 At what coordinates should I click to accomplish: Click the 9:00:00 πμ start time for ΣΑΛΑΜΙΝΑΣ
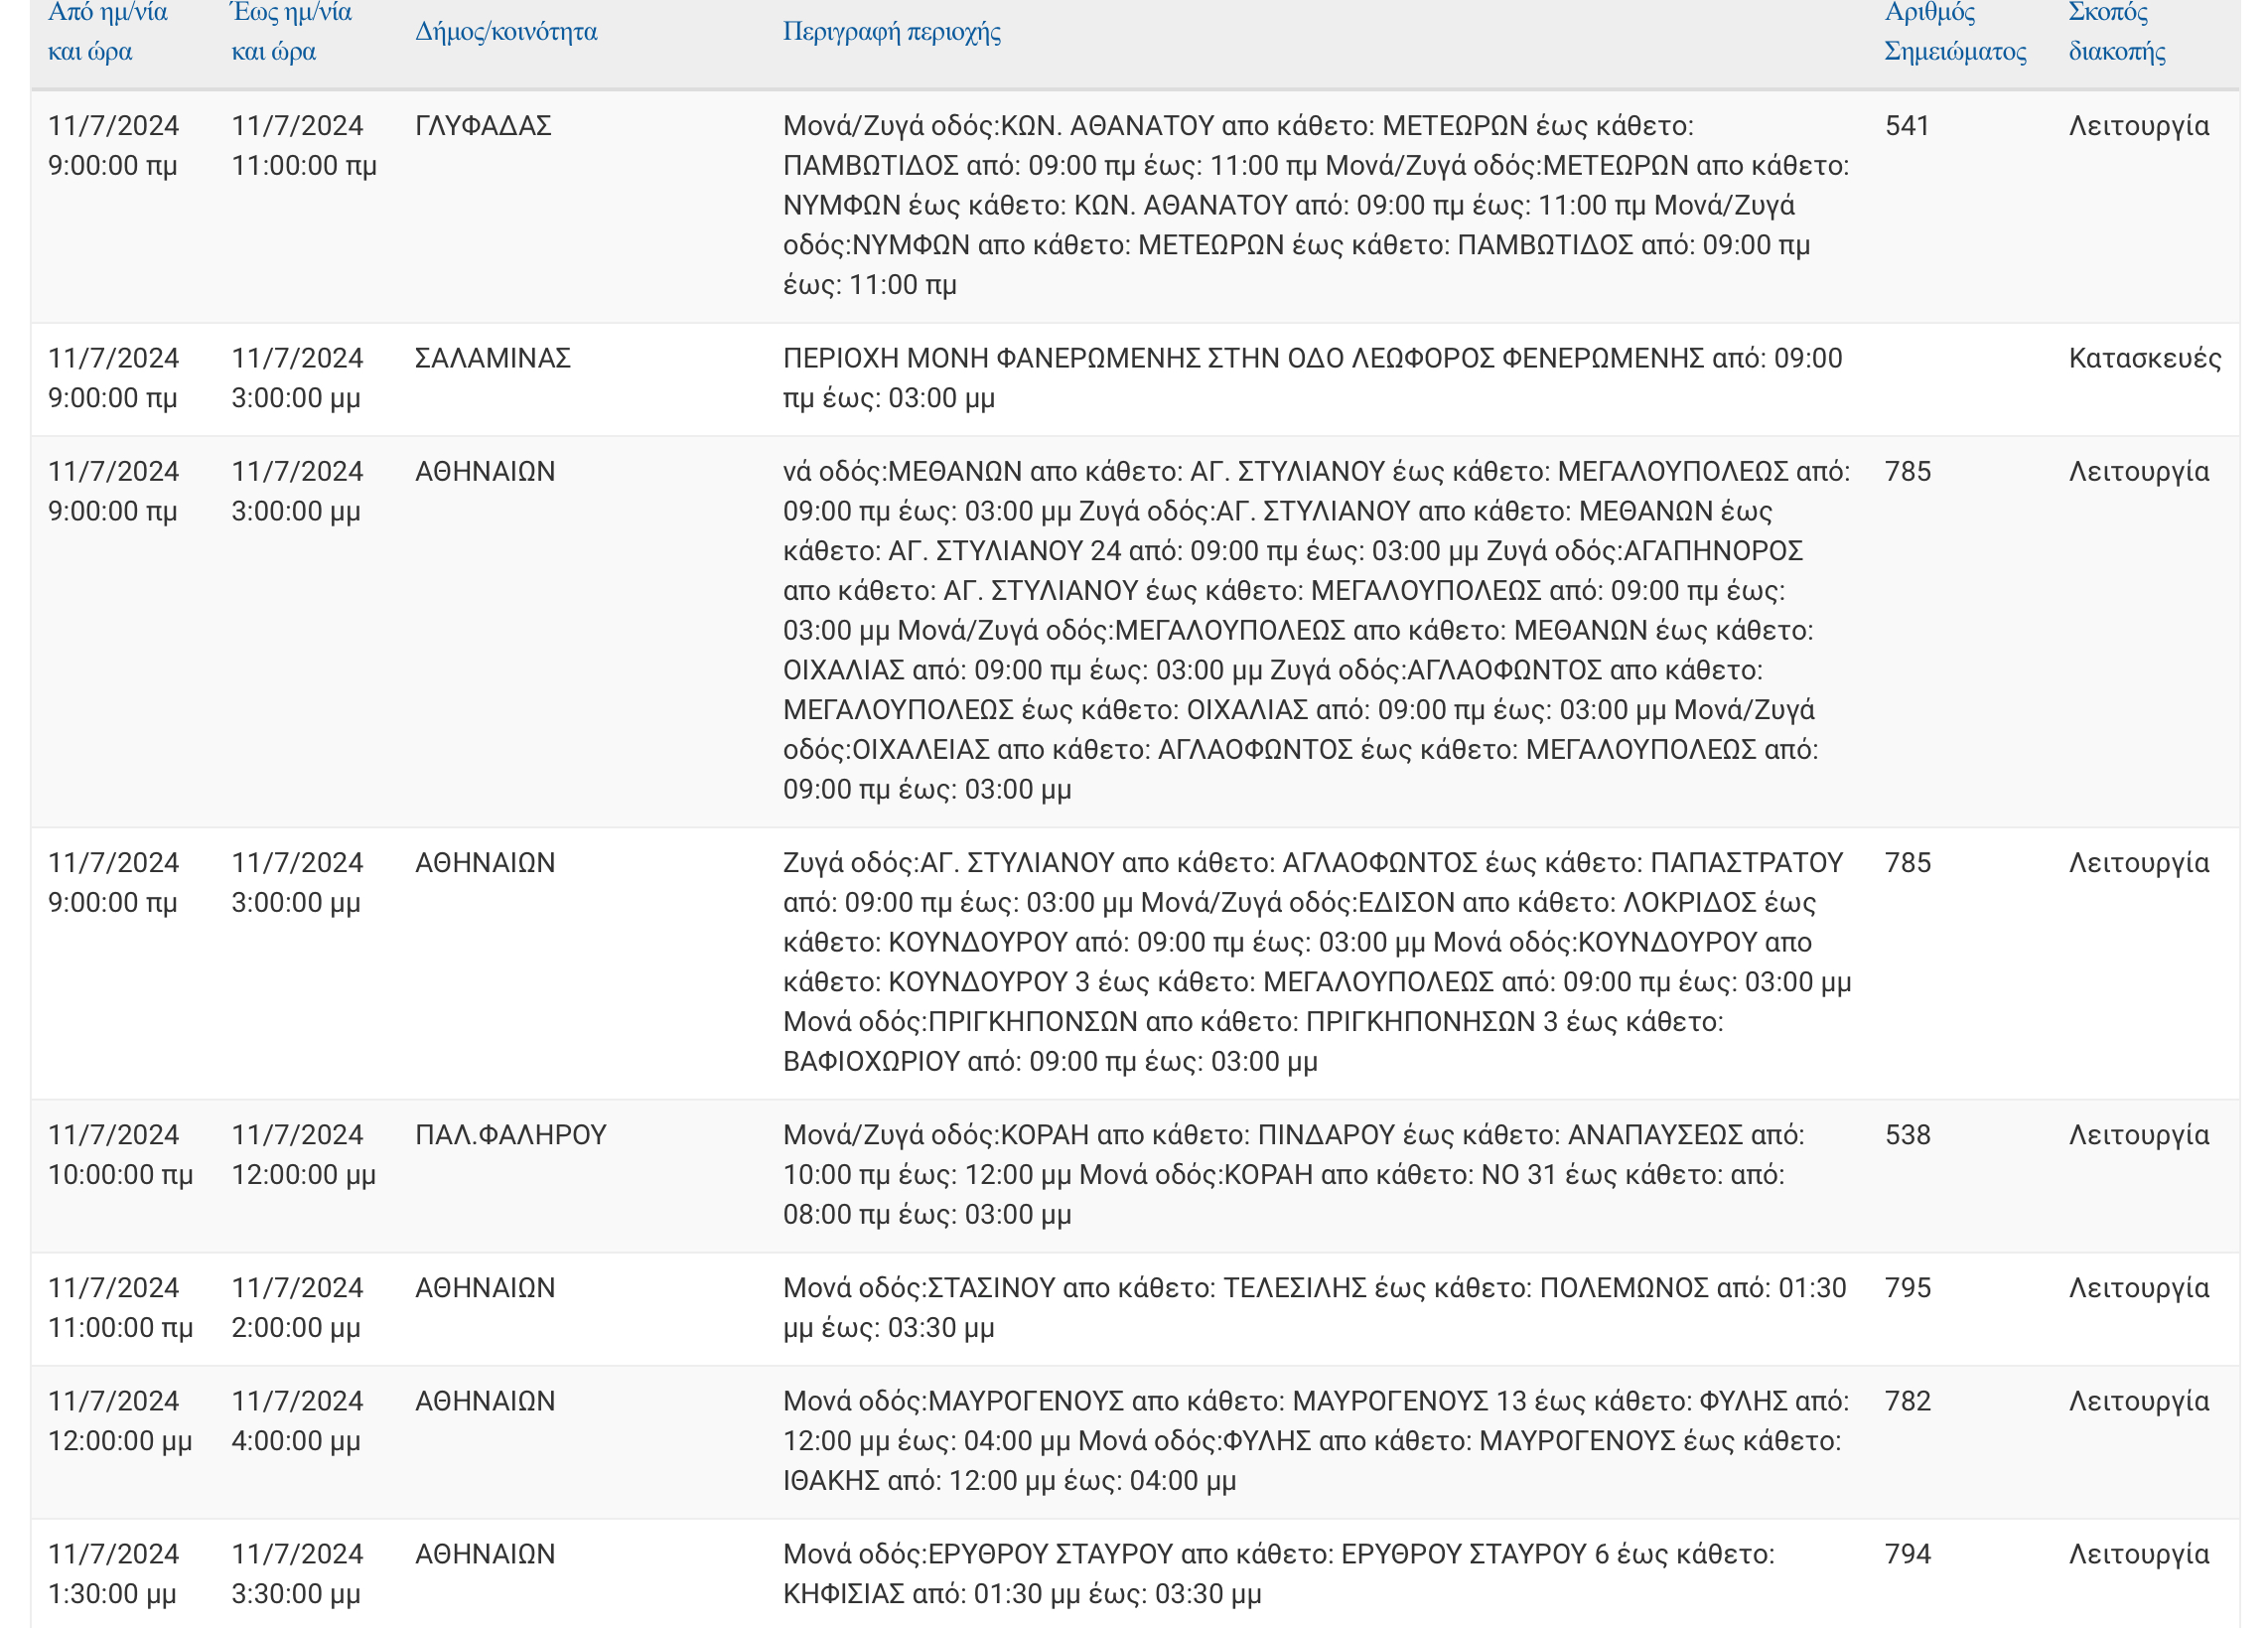tap(113, 378)
